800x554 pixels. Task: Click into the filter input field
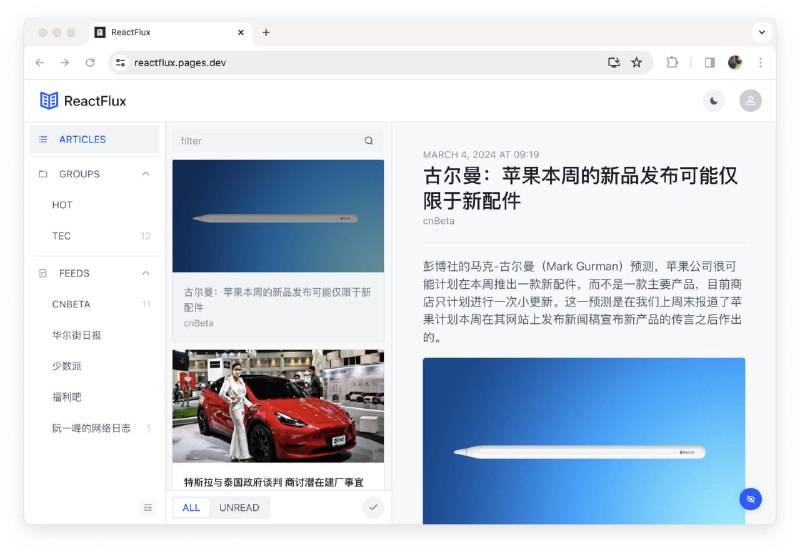click(x=265, y=141)
